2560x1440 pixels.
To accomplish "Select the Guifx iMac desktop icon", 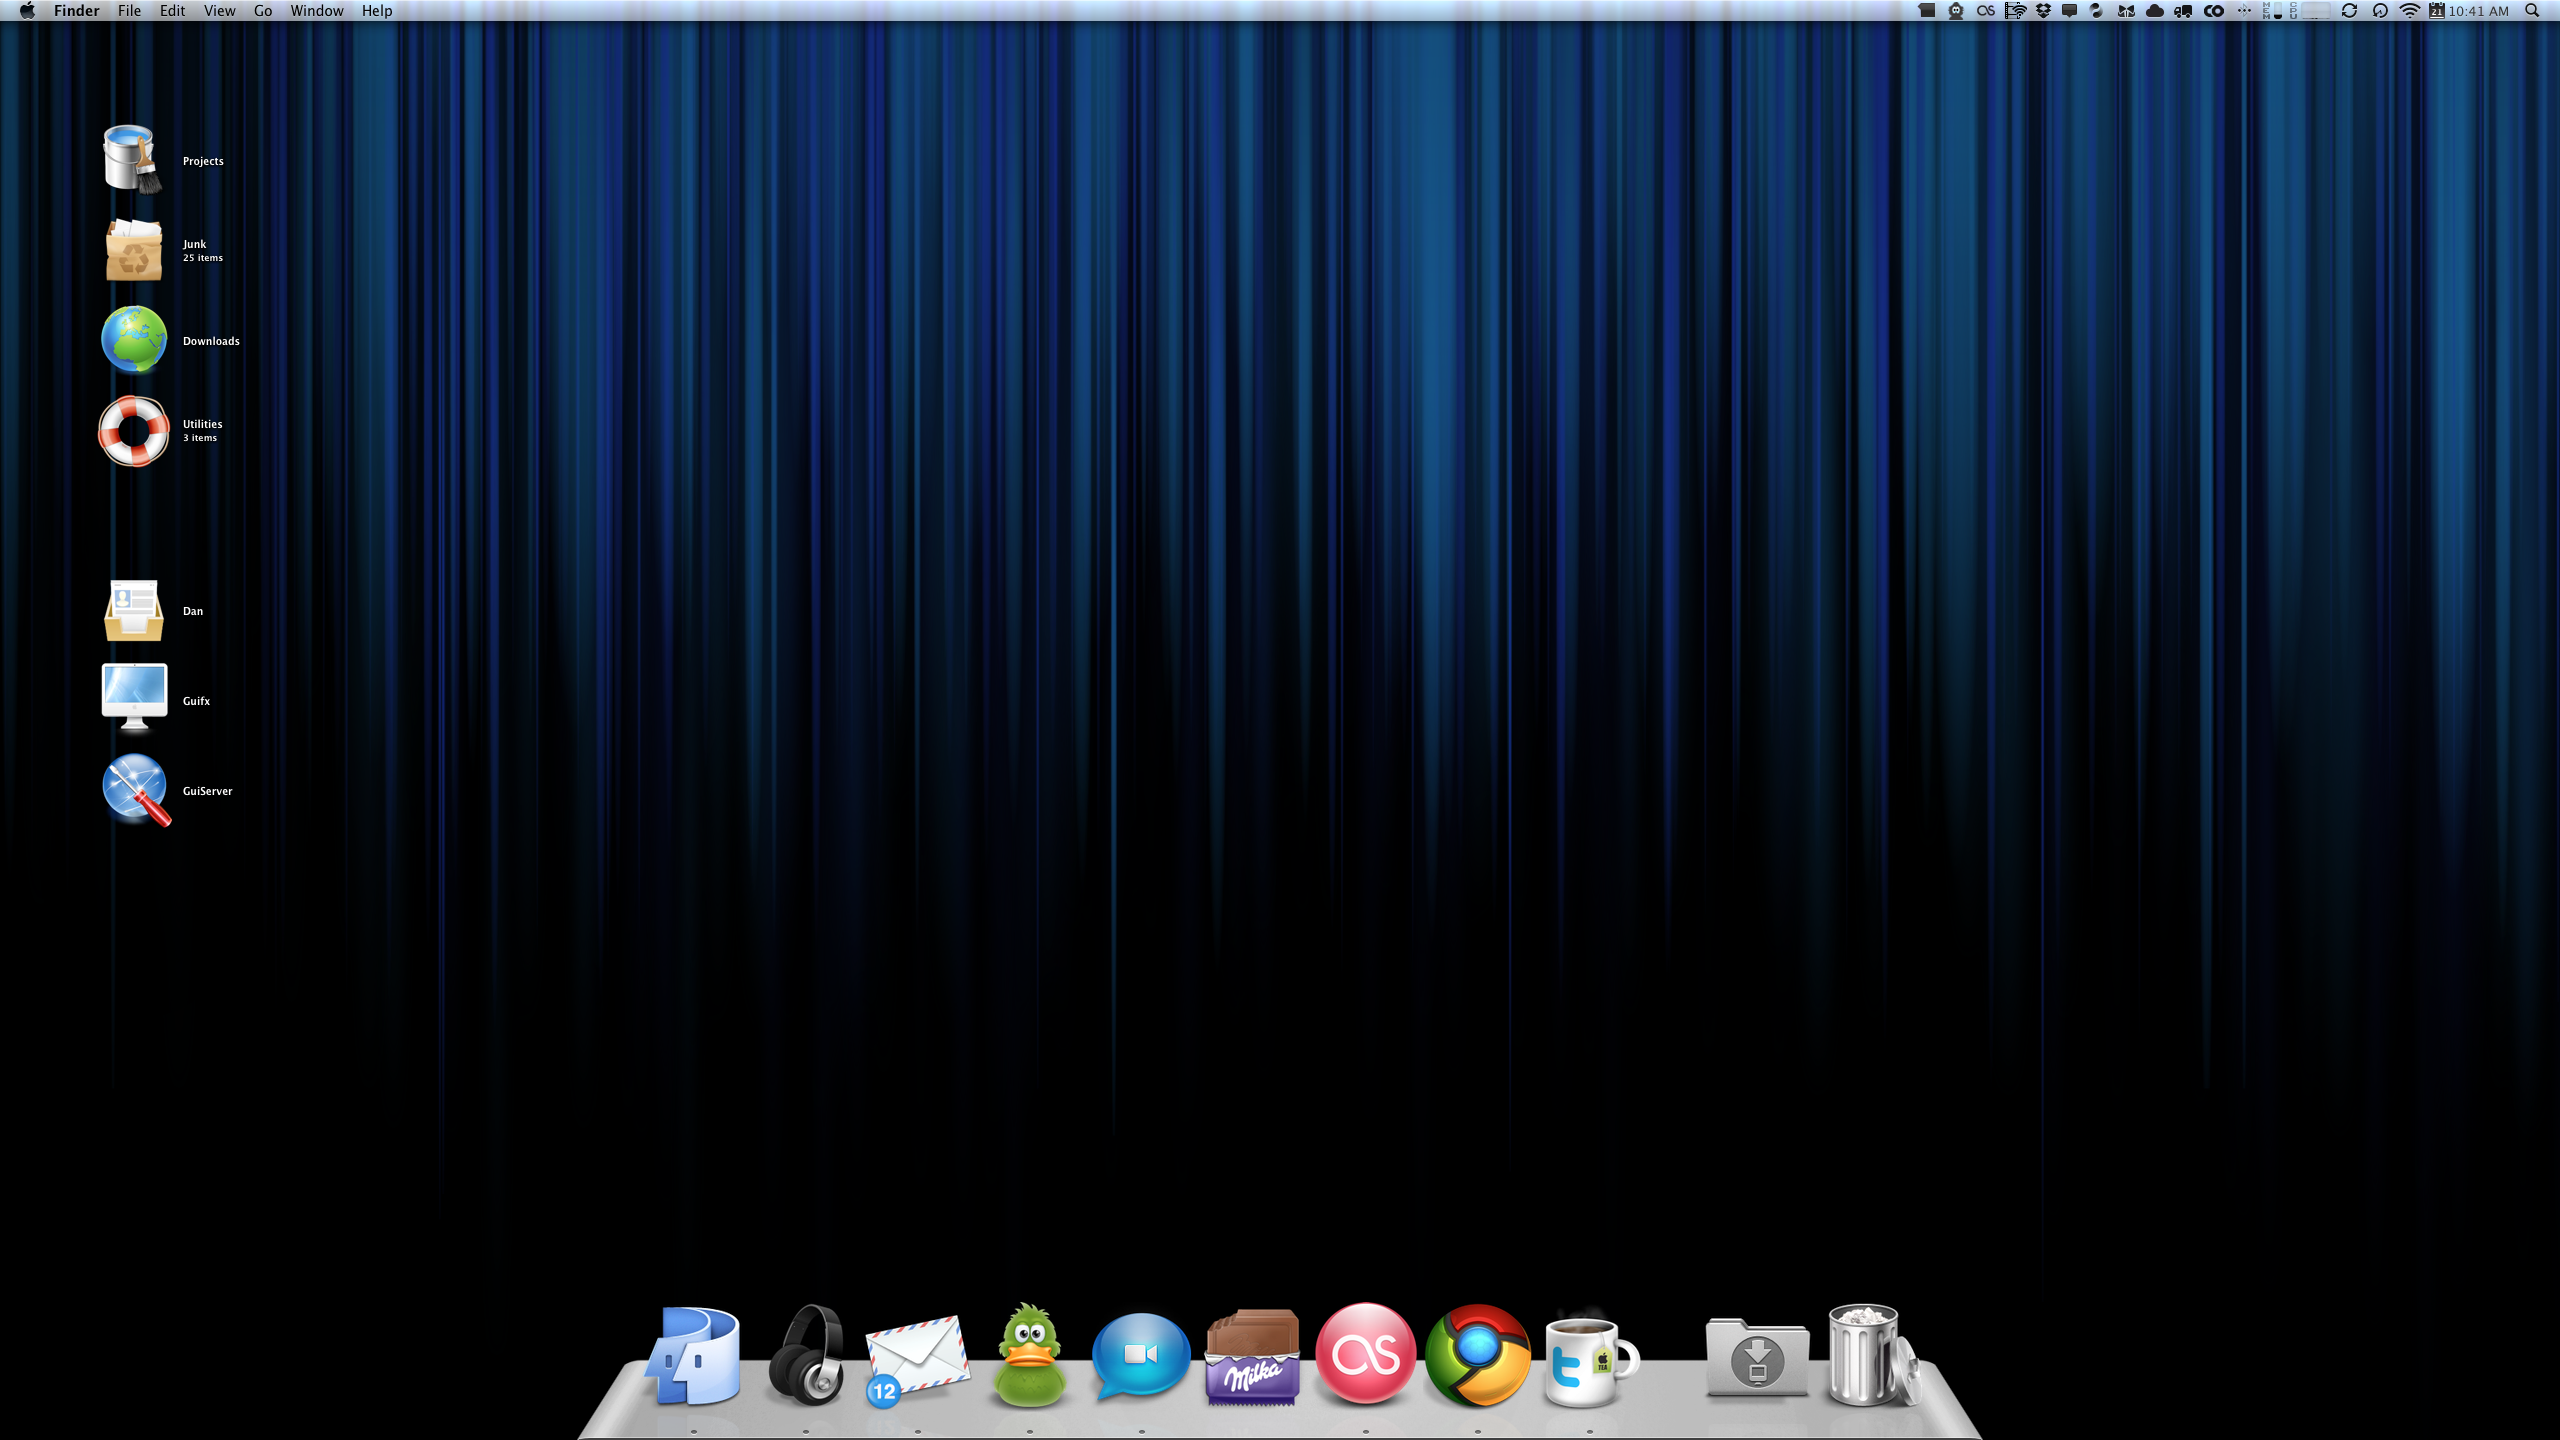I will [134, 698].
